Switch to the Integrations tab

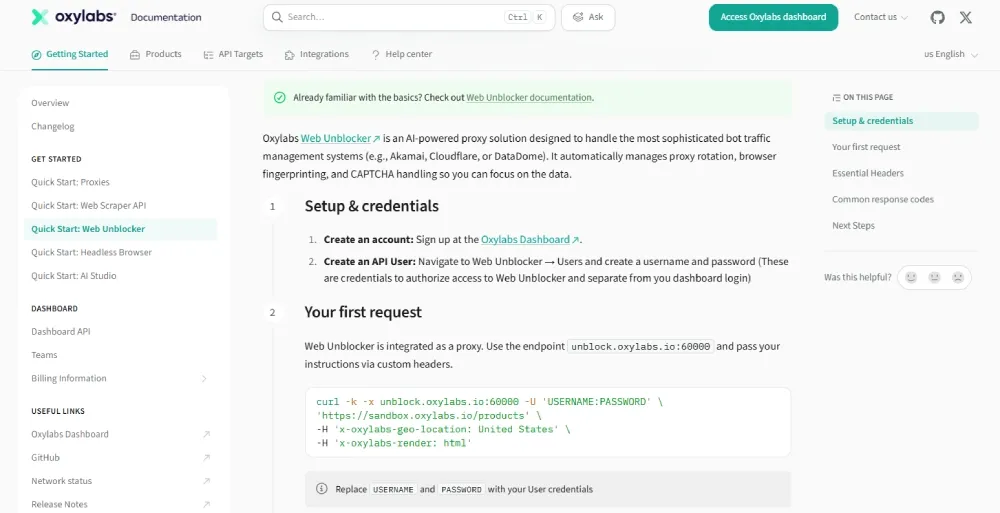[316, 54]
